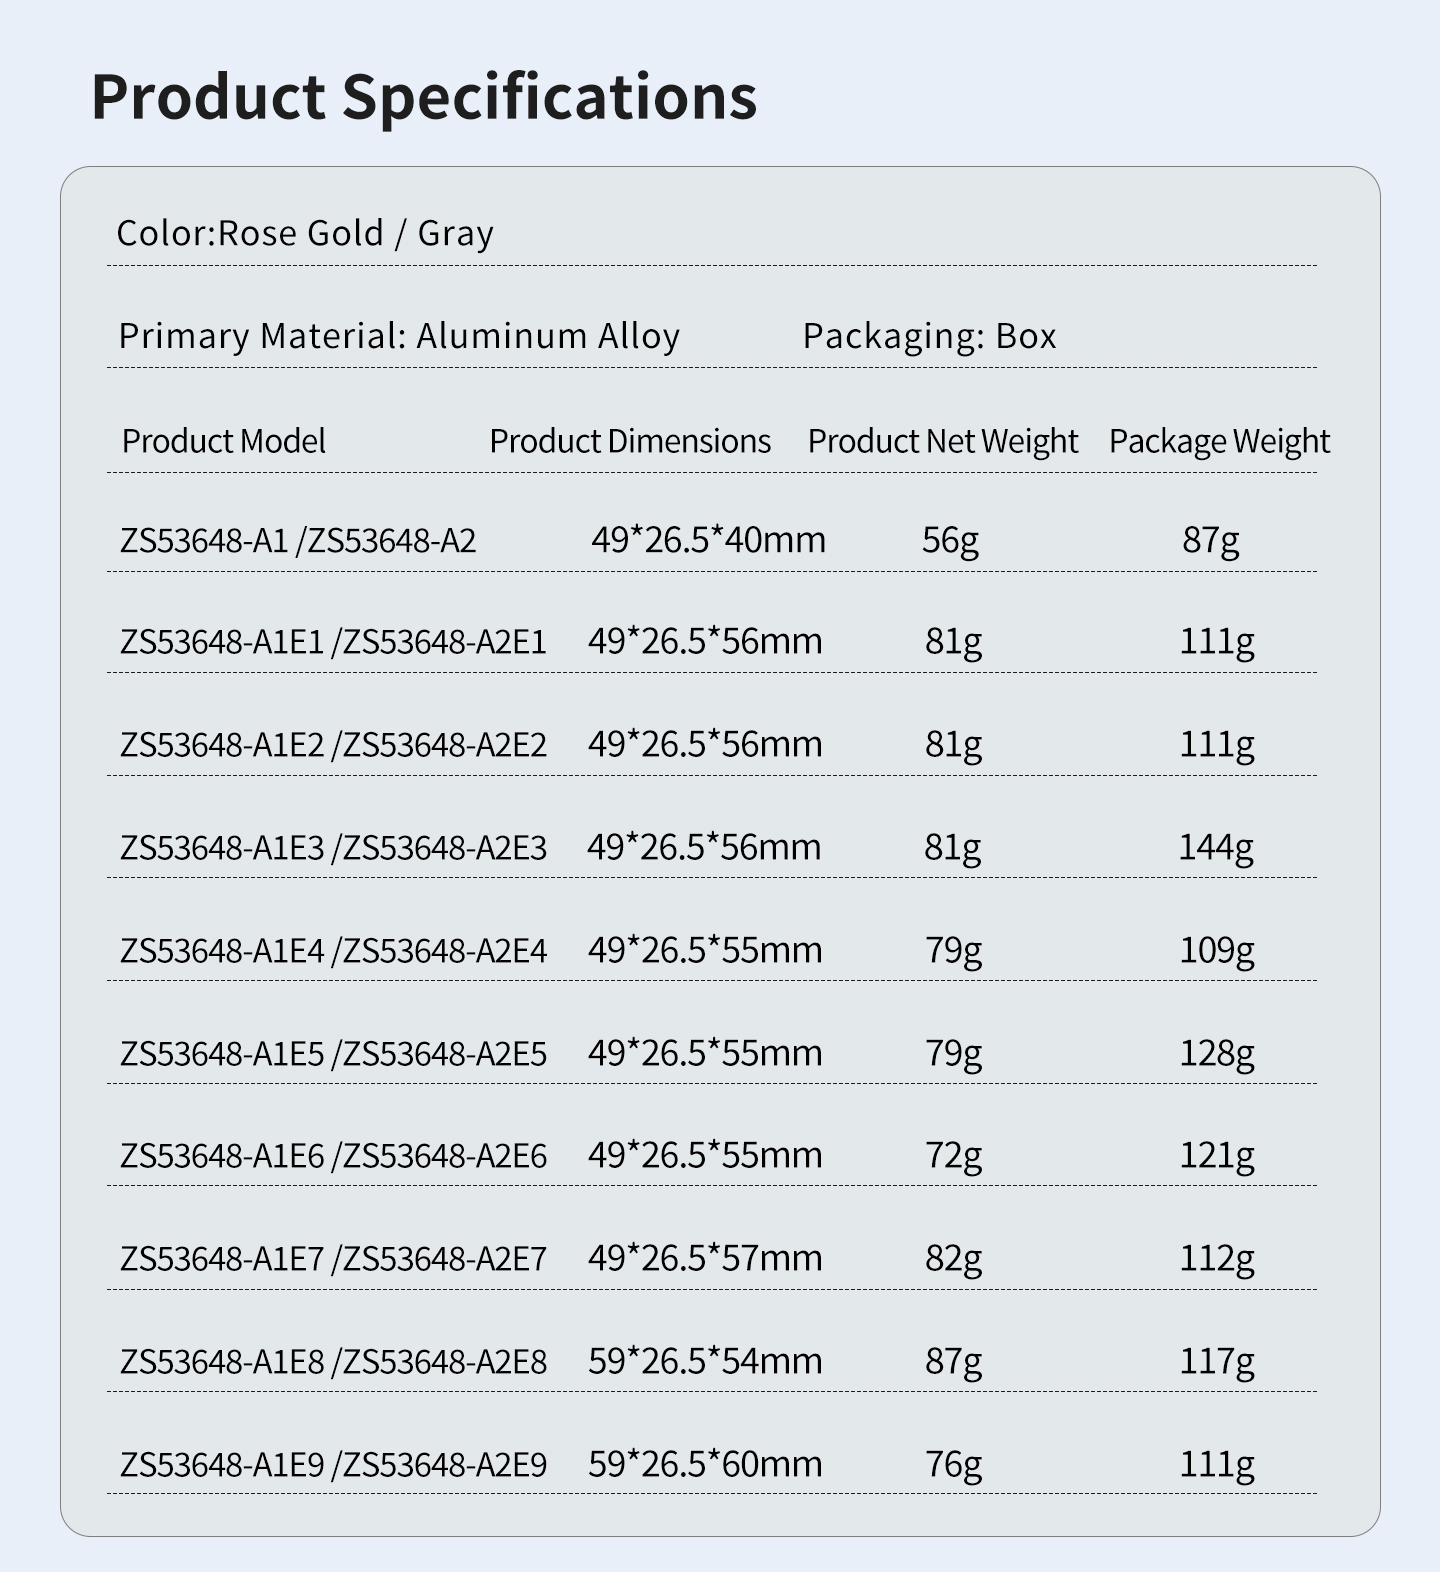Viewport: 1440px width, 1572px height.
Task: Click the Color: Rose Gold / Gray text
Action: click(x=305, y=233)
